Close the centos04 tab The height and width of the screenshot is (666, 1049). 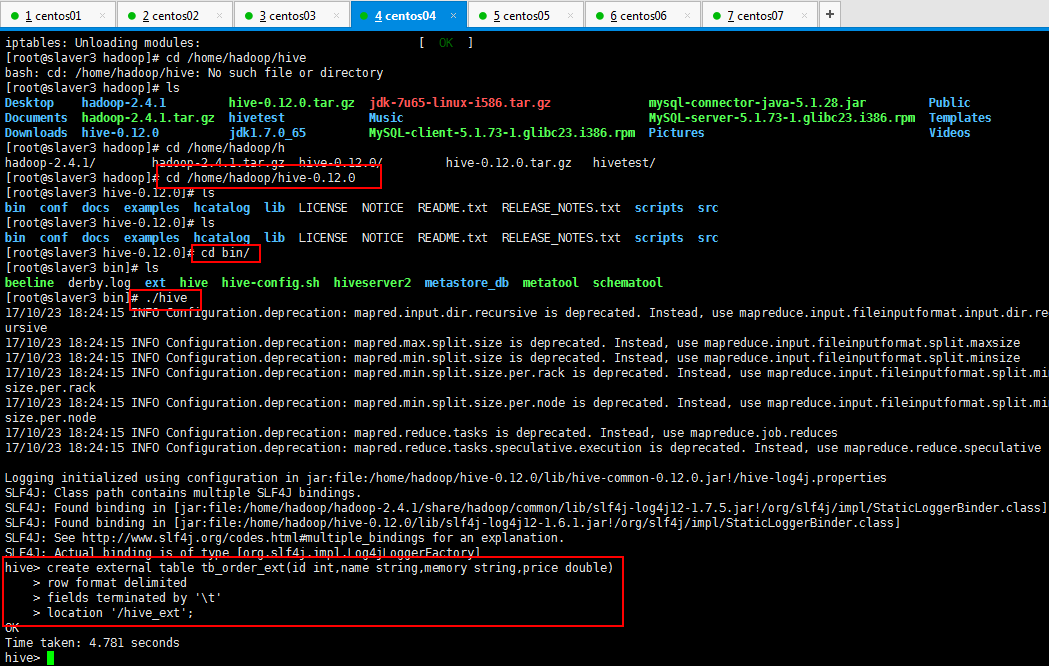pyautogui.click(x=454, y=15)
